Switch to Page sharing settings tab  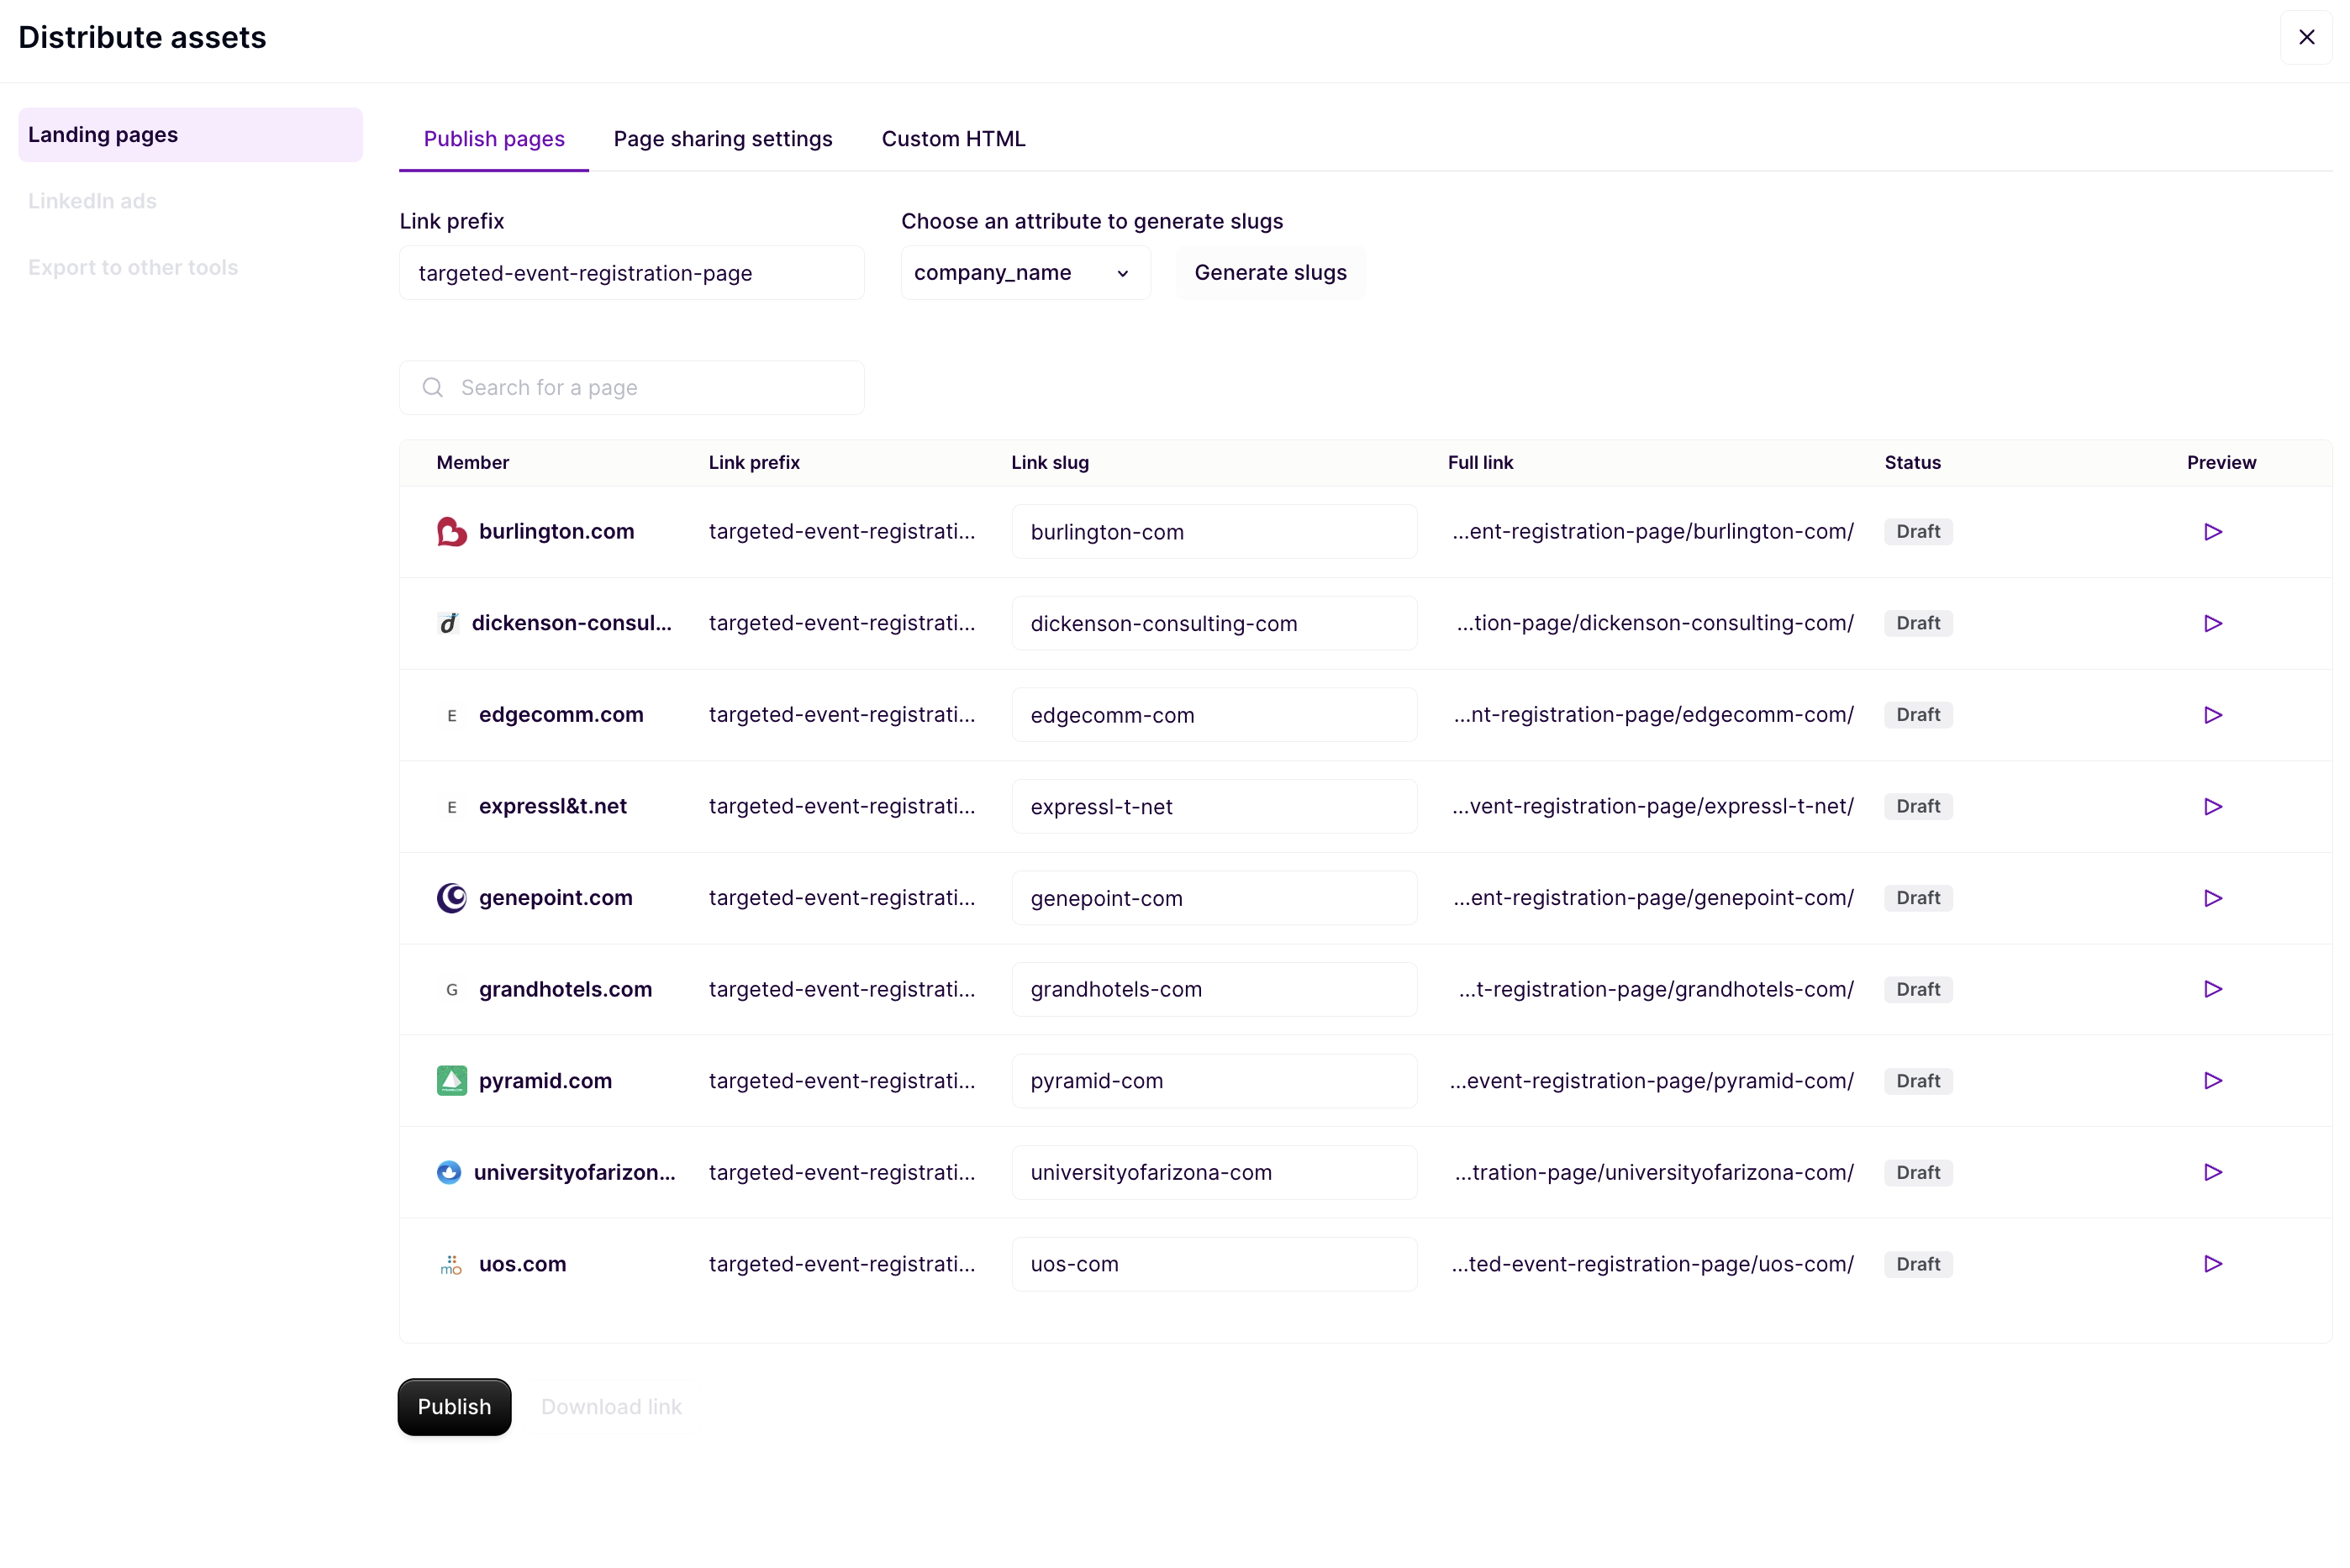tap(723, 138)
